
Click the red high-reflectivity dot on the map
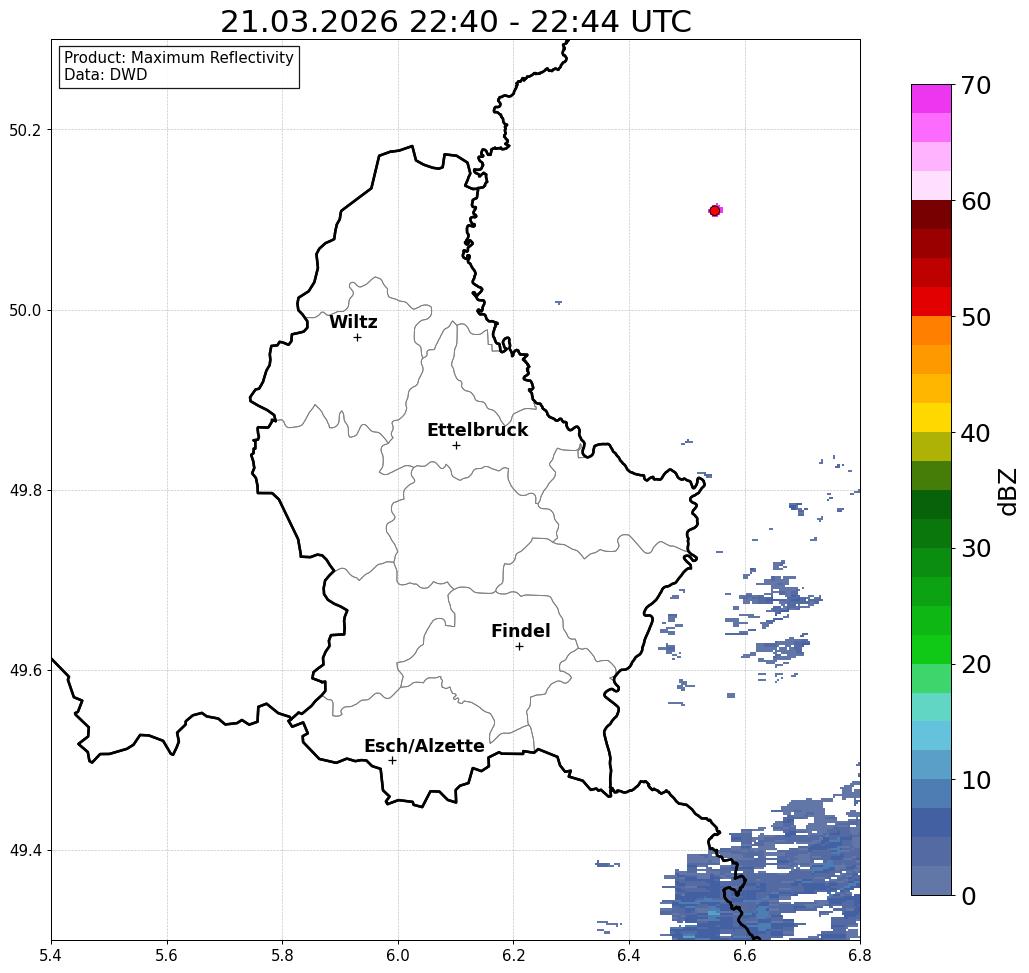(x=715, y=211)
